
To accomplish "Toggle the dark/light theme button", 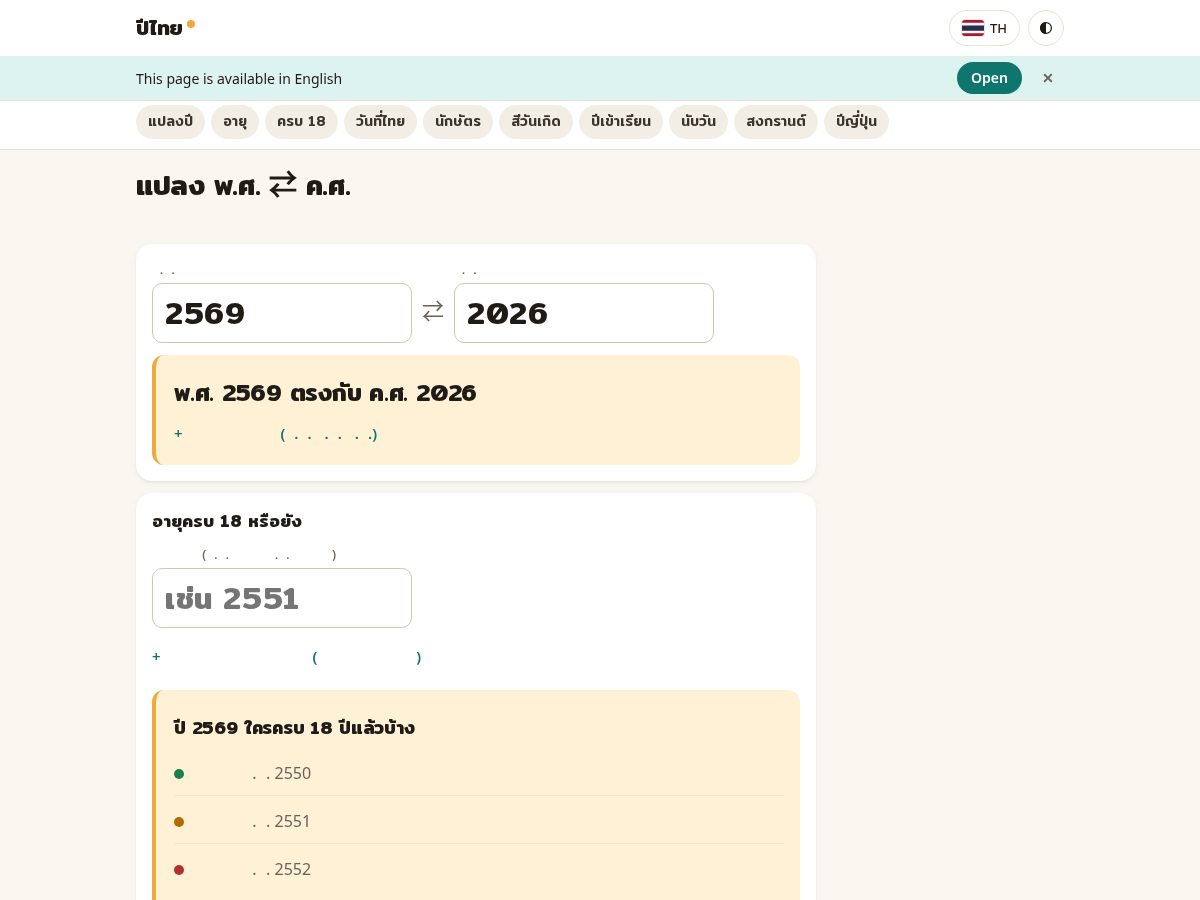I will (1046, 28).
